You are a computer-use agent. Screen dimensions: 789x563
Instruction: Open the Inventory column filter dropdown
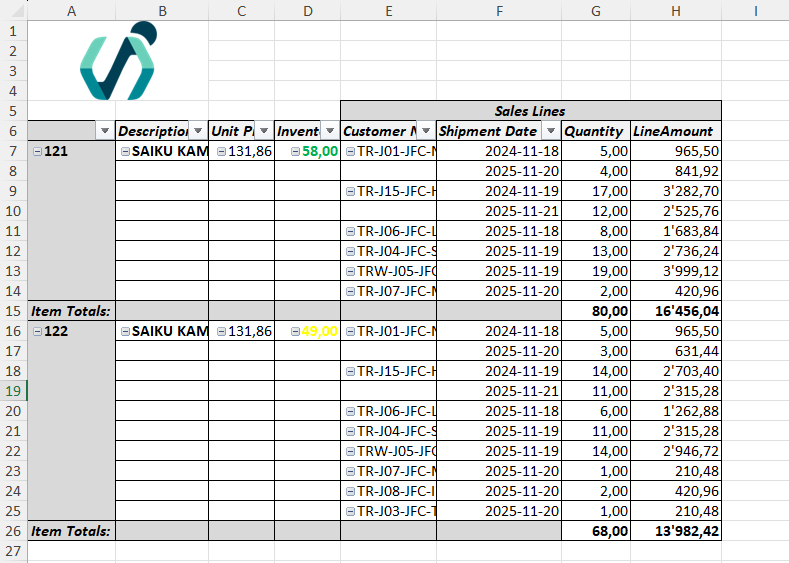coord(329,131)
